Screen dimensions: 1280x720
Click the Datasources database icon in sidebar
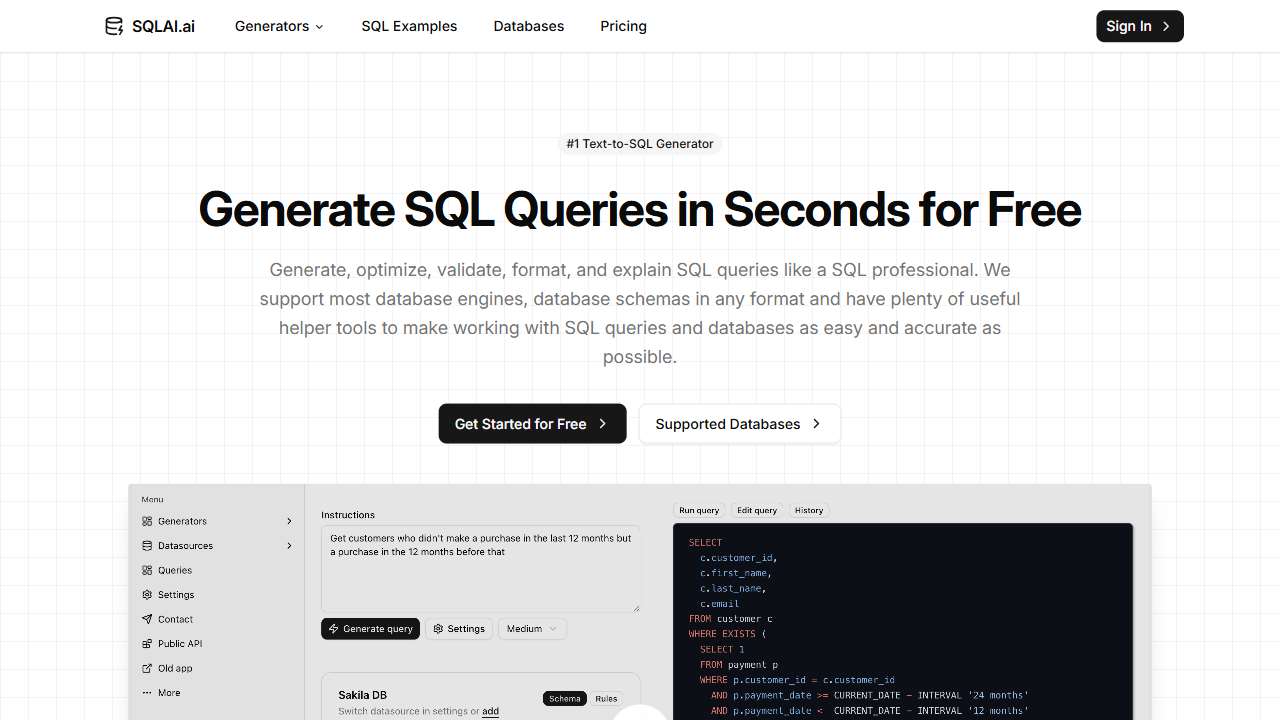pyautogui.click(x=147, y=546)
